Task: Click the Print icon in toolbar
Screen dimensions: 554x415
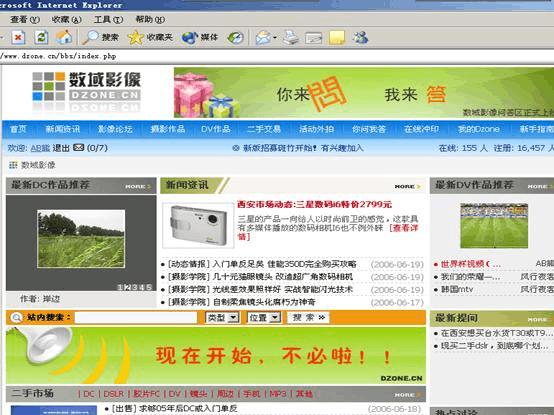Action: pyautogui.click(x=291, y=37)
